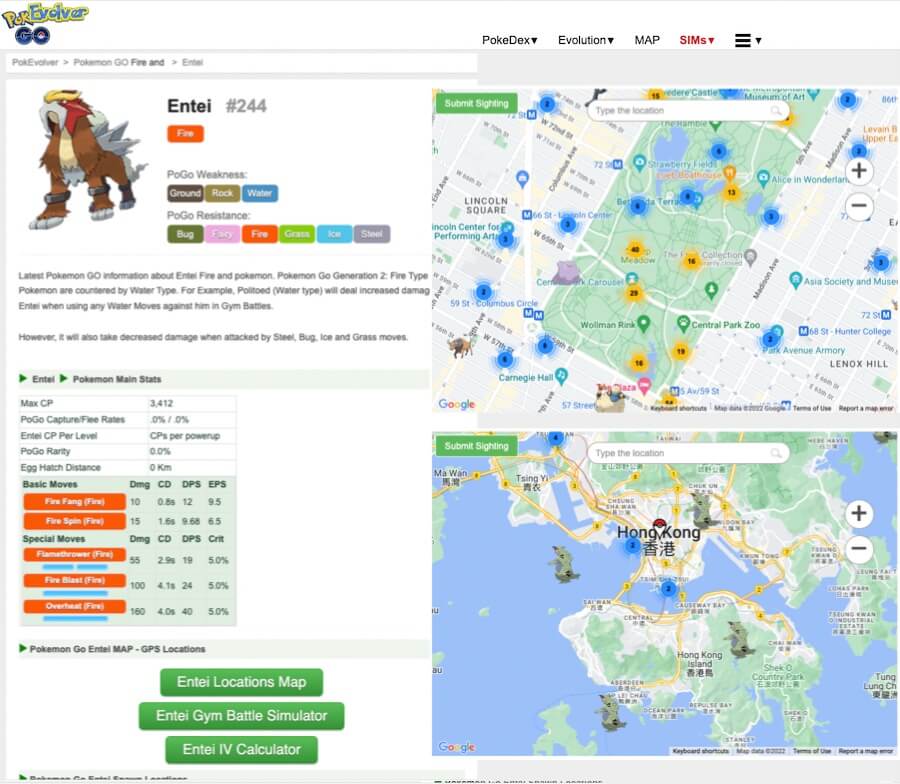The image size is (900, 784).
Task: Go to the MAP menu item
Action: (647, 40)
